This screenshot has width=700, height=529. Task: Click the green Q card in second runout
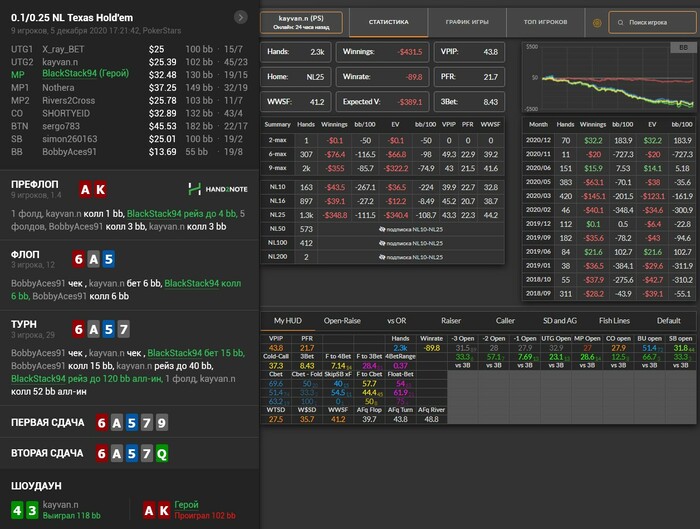tap(162, 454)
